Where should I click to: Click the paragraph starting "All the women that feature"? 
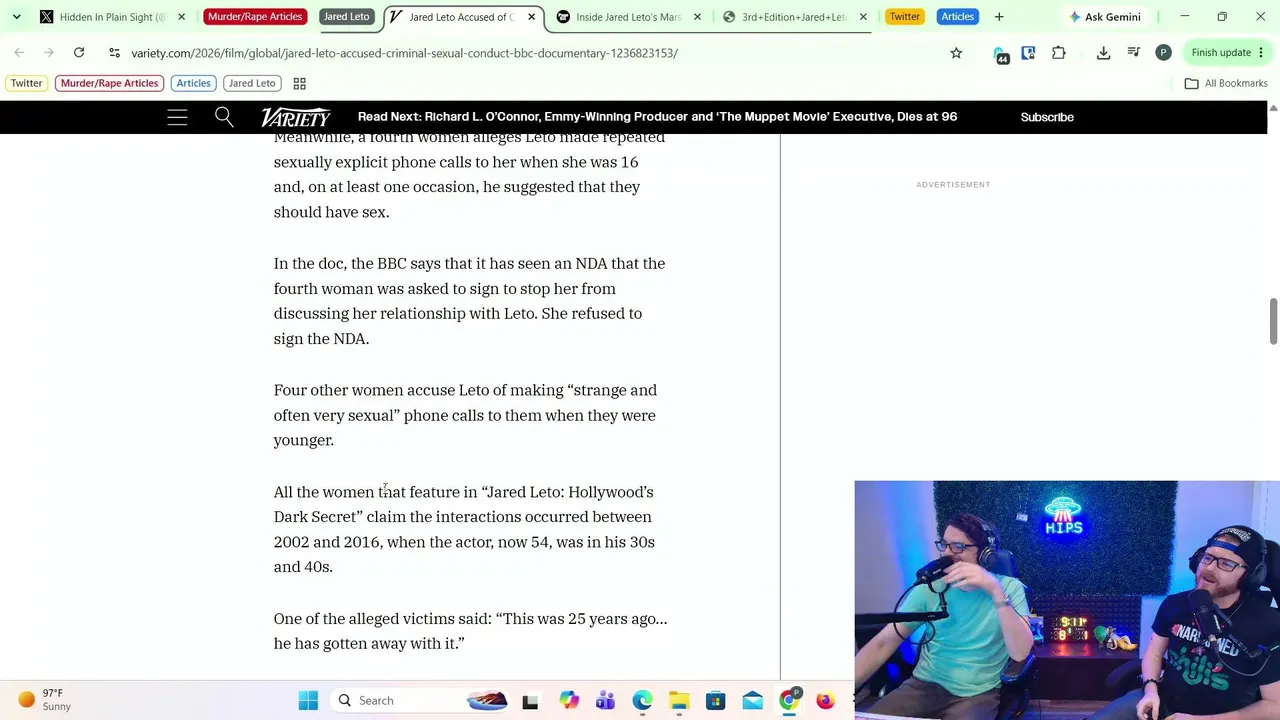pyautogui.click(x=464, y=529)
